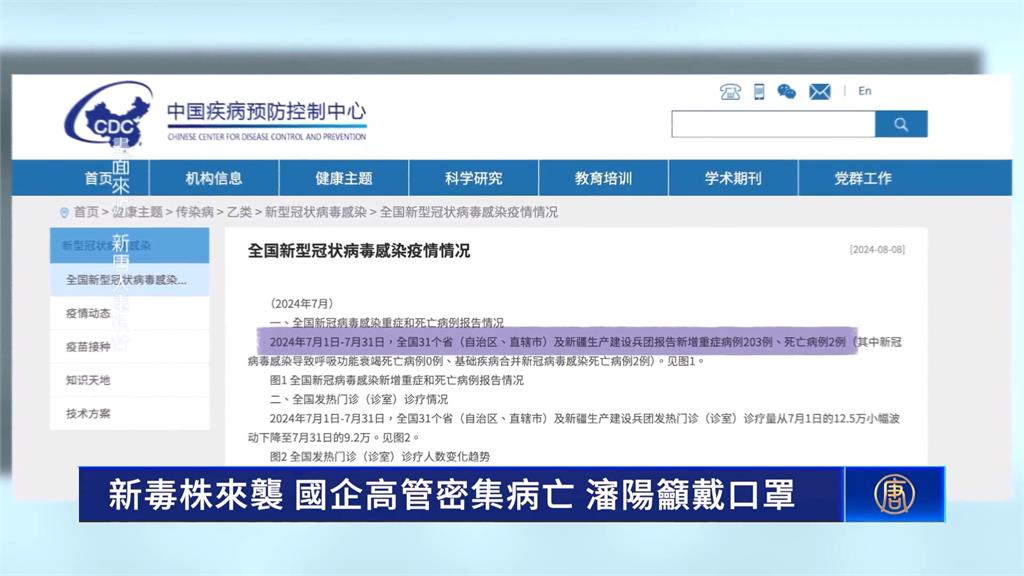1024x576 pixels.
Task: Click caption 图2 全国发热门诊（诊室）诊疗人数变化趋势
Action: point(379,456)
